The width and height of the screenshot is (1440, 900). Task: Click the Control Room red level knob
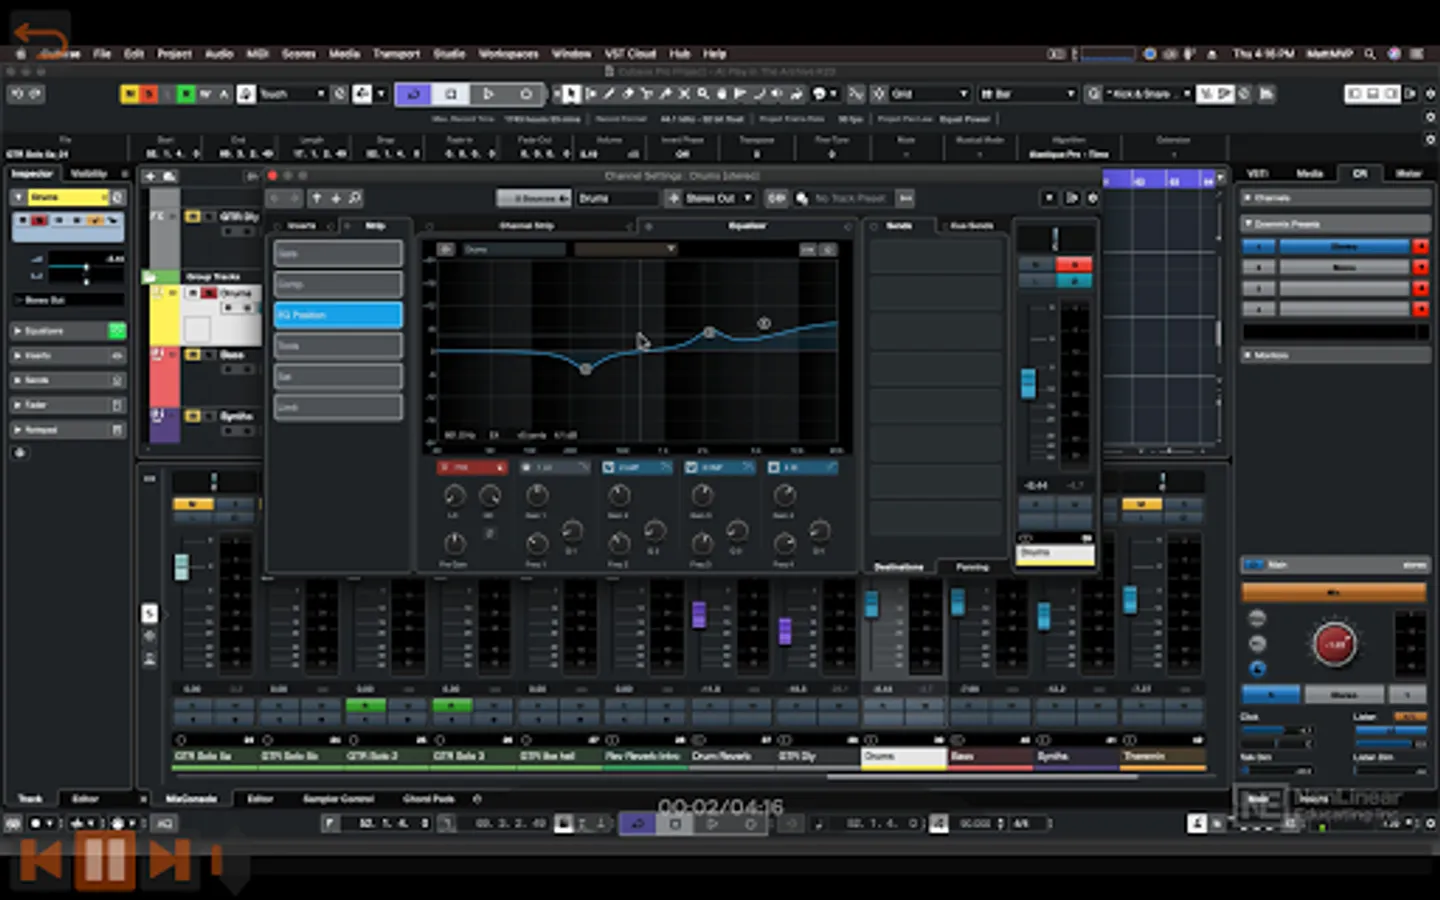(1334, 644)
